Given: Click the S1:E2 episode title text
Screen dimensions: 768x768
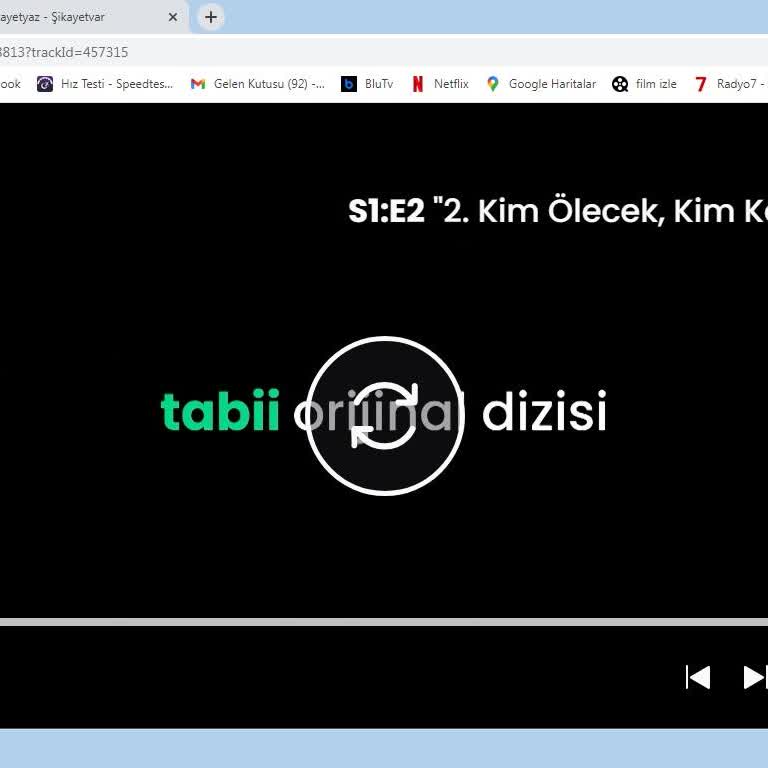Looking at the screenshot, I should click(x=558, y=211).
